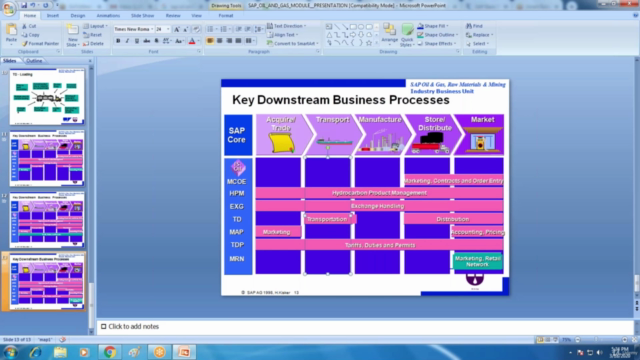Open the Shape Fill dropdown

click(433, 26)
